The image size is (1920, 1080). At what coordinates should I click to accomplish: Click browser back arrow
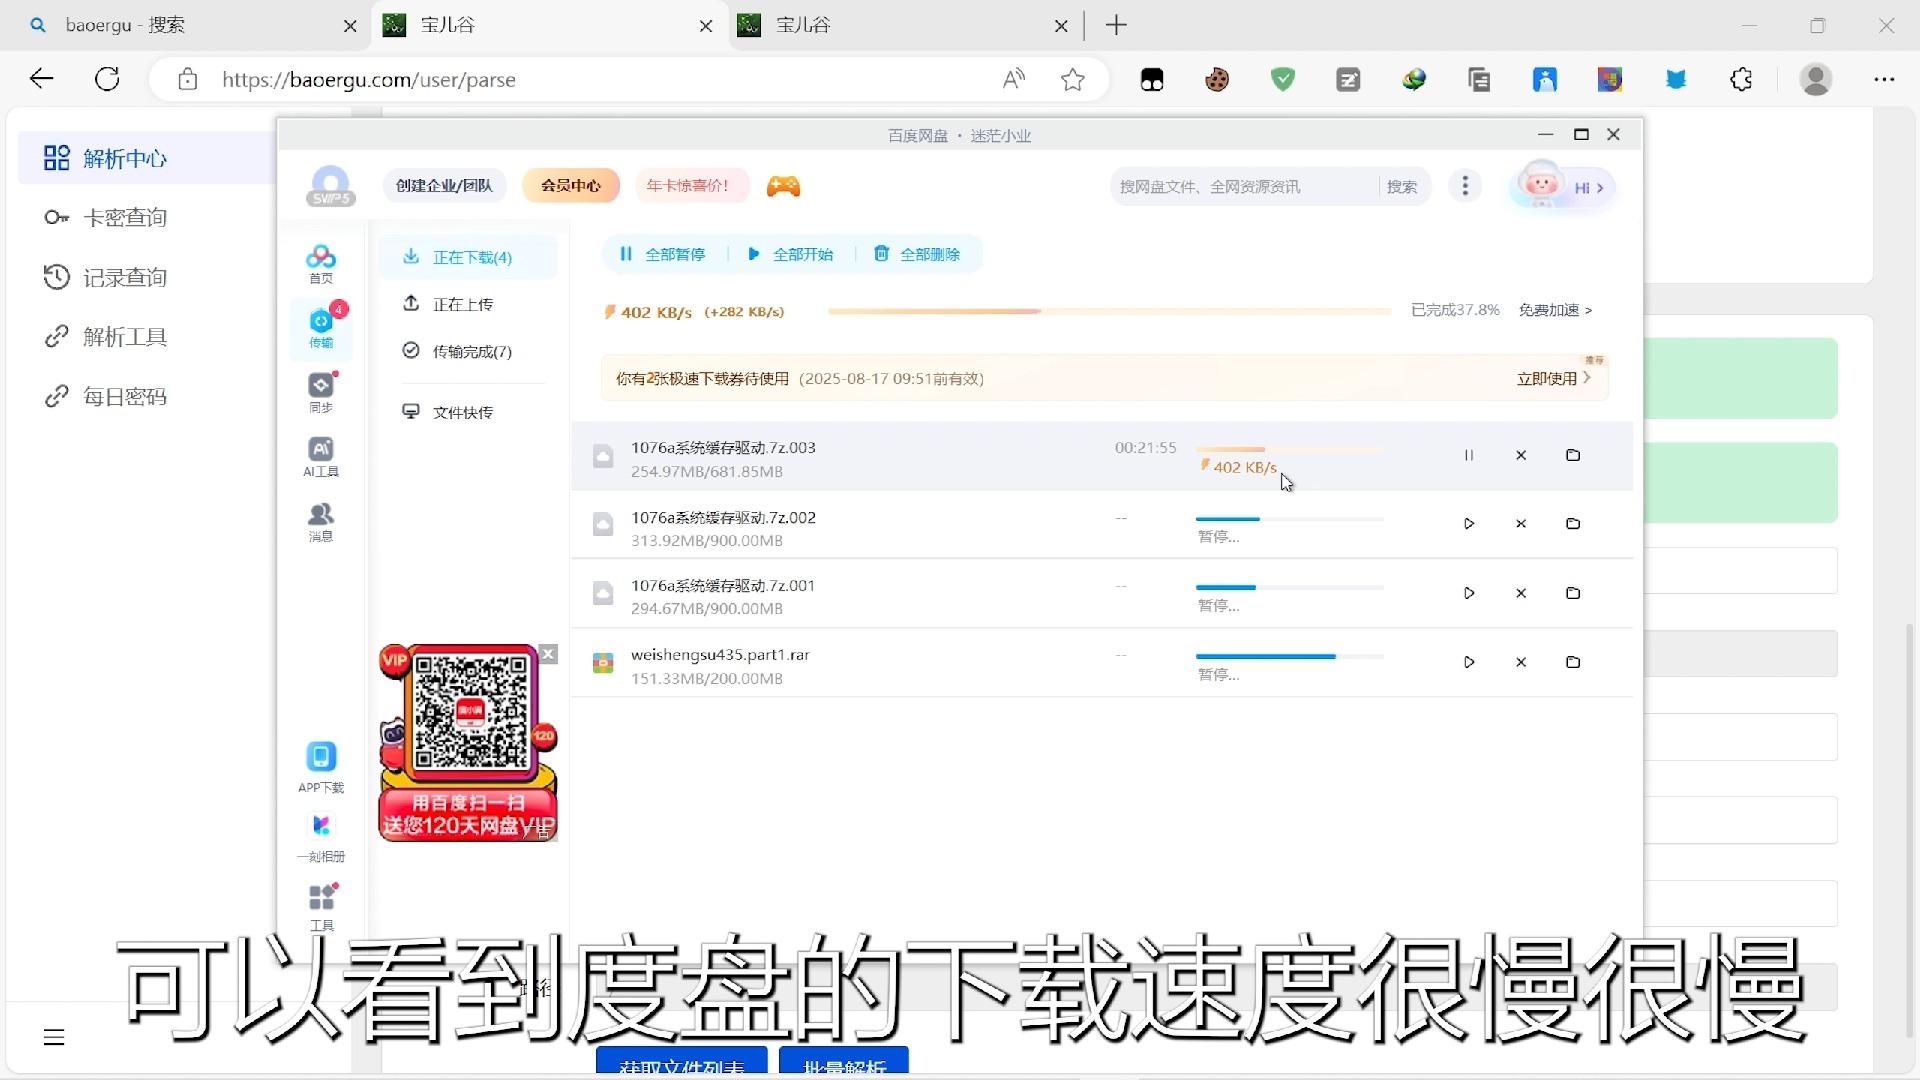tap(41, 79)
